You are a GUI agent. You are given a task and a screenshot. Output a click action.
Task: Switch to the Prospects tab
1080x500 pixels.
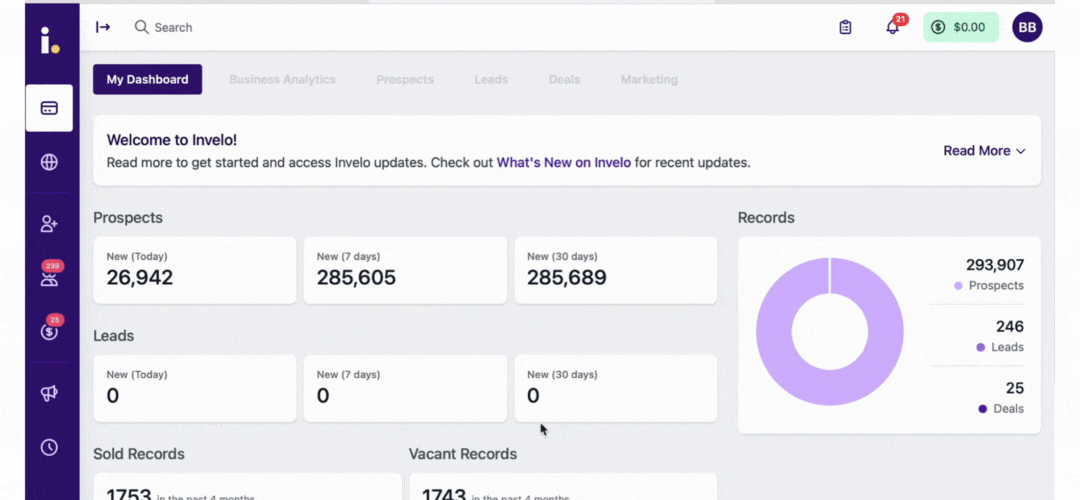405,79
